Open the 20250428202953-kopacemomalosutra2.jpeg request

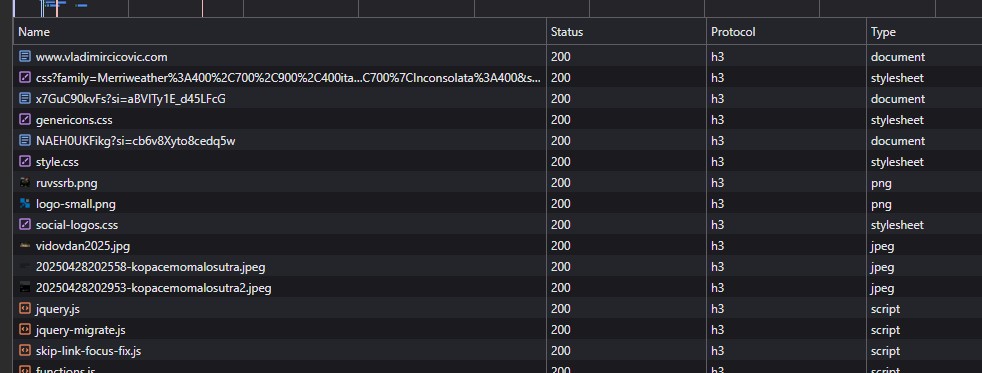click(x=153, y=288)
